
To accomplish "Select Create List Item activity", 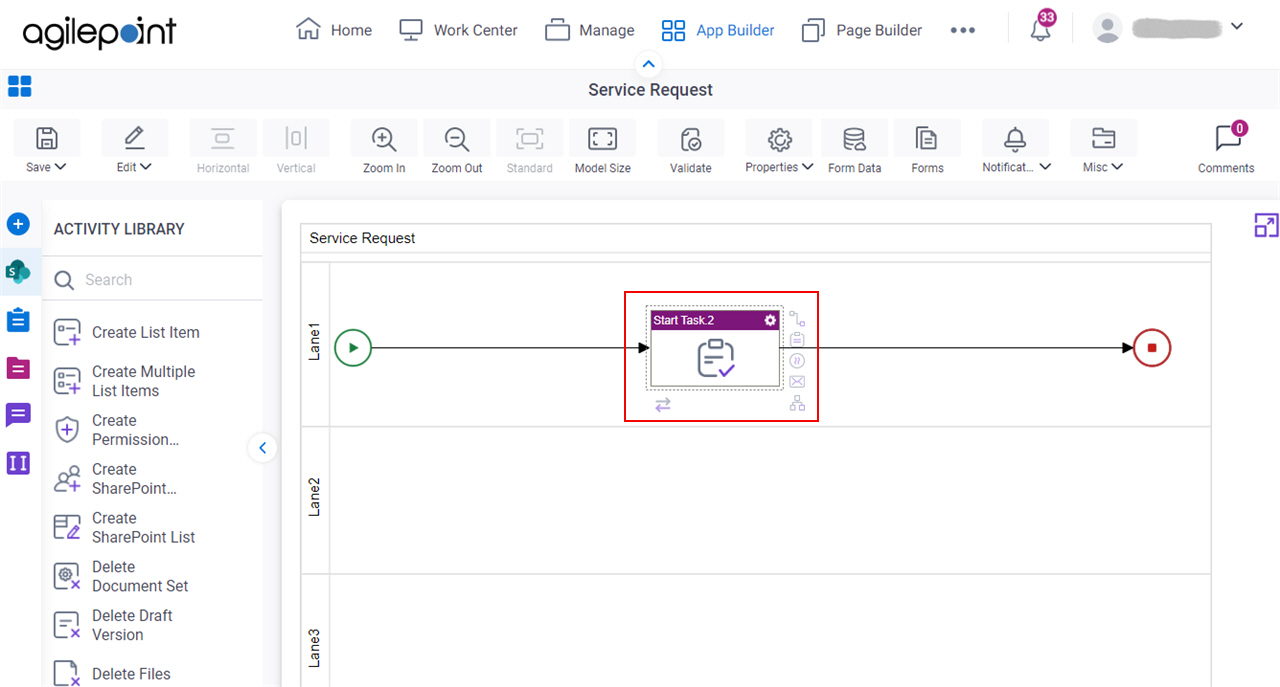I will [x=127, y=333].
